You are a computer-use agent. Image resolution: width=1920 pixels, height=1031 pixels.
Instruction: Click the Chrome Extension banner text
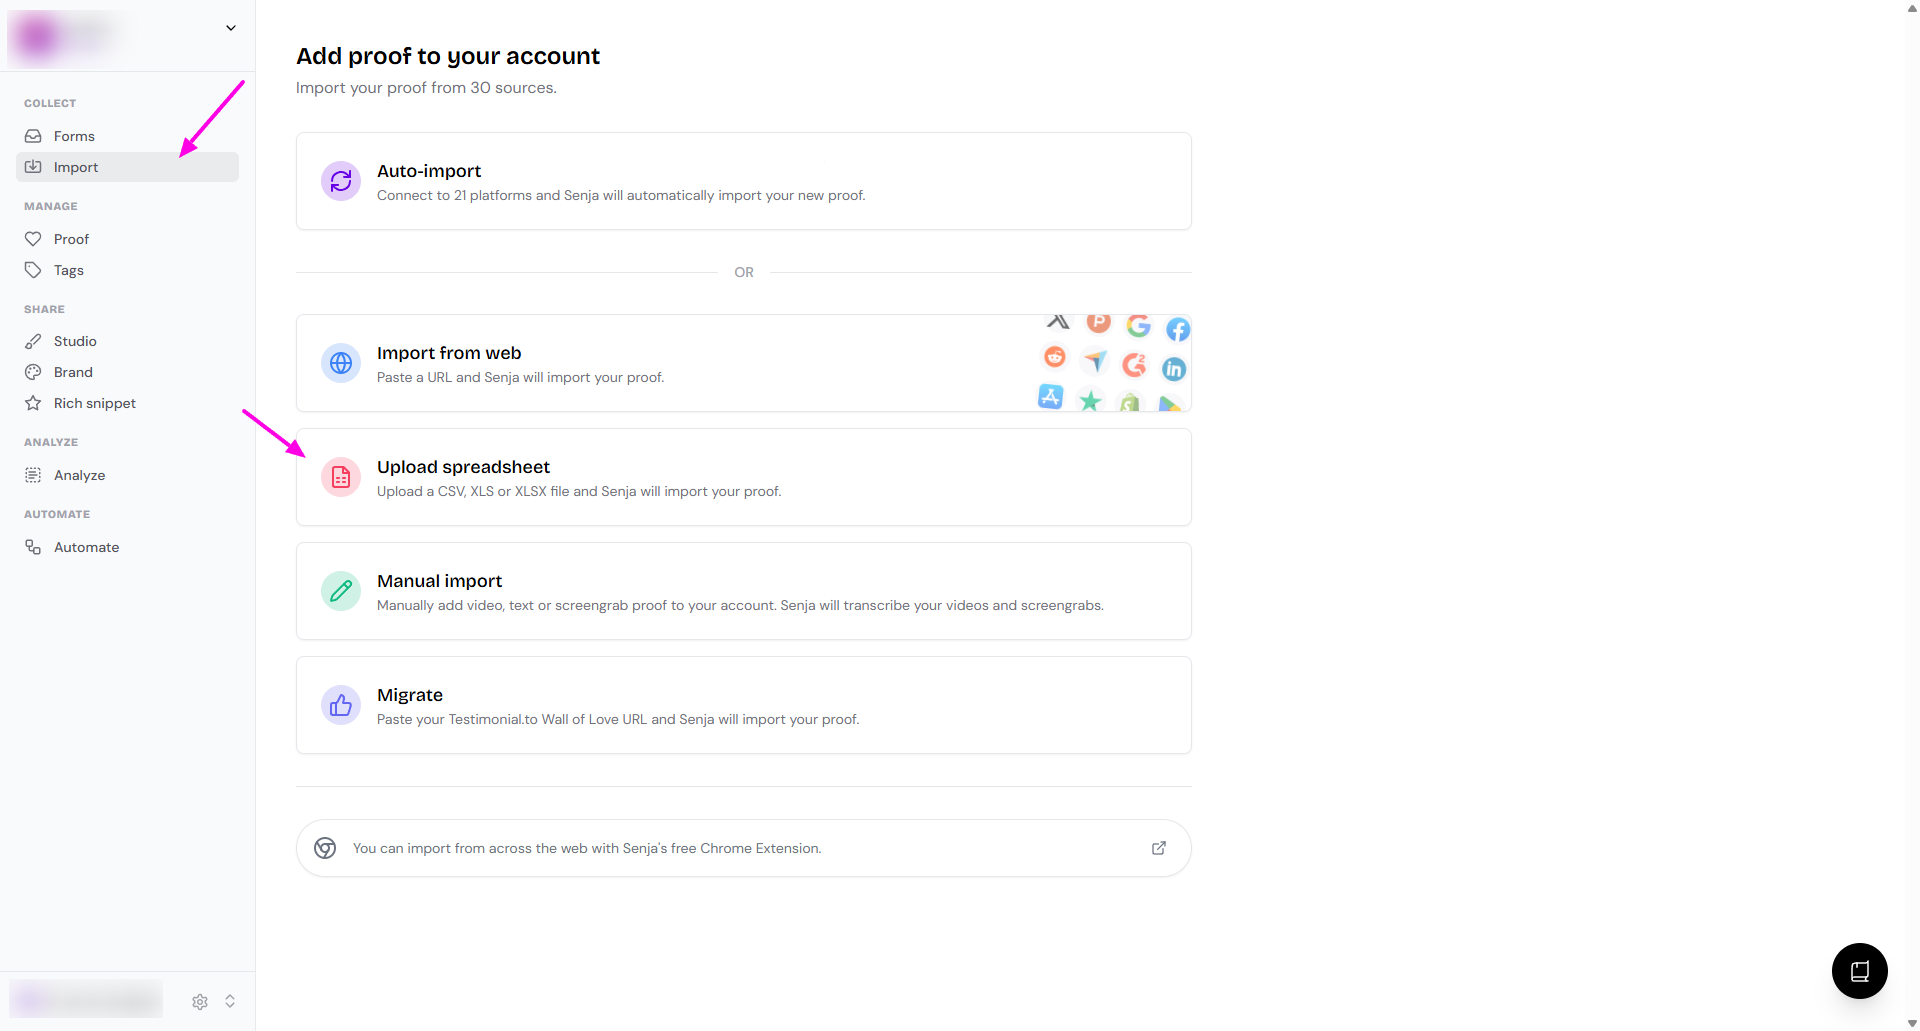(x=587, y=848)
